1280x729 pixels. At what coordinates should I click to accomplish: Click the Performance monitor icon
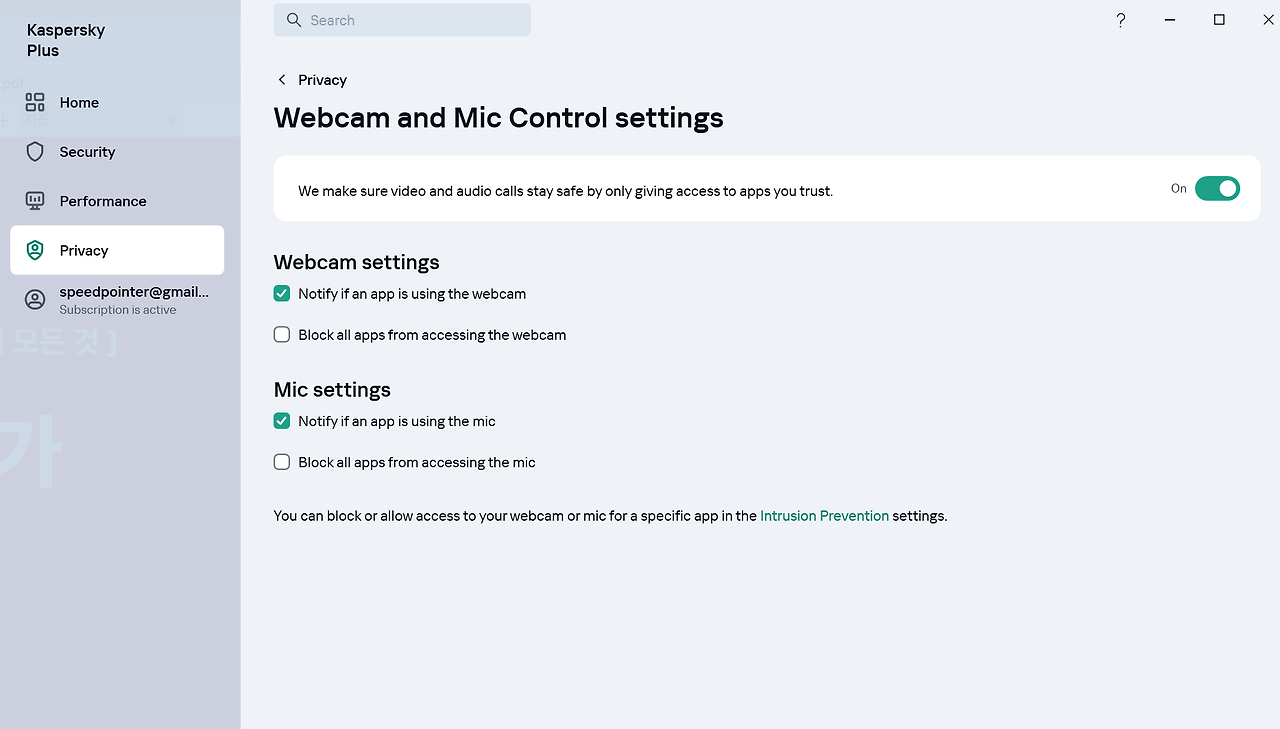pyautogui.click(x=35, y=201)
